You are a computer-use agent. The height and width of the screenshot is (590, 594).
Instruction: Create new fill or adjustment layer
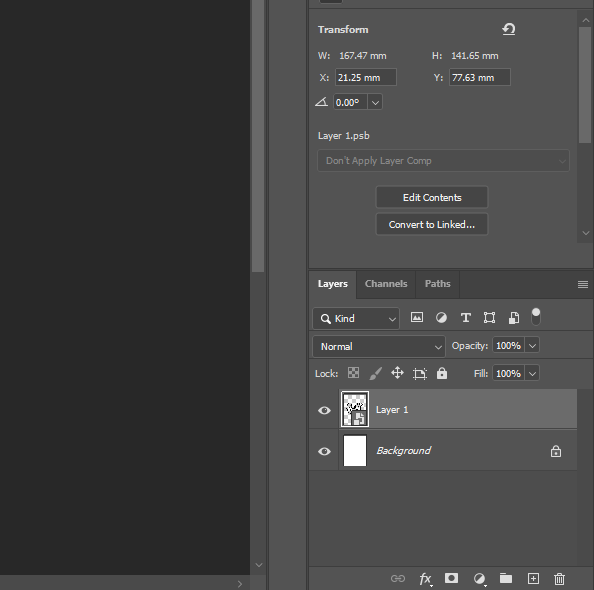[x=480, y=579]
